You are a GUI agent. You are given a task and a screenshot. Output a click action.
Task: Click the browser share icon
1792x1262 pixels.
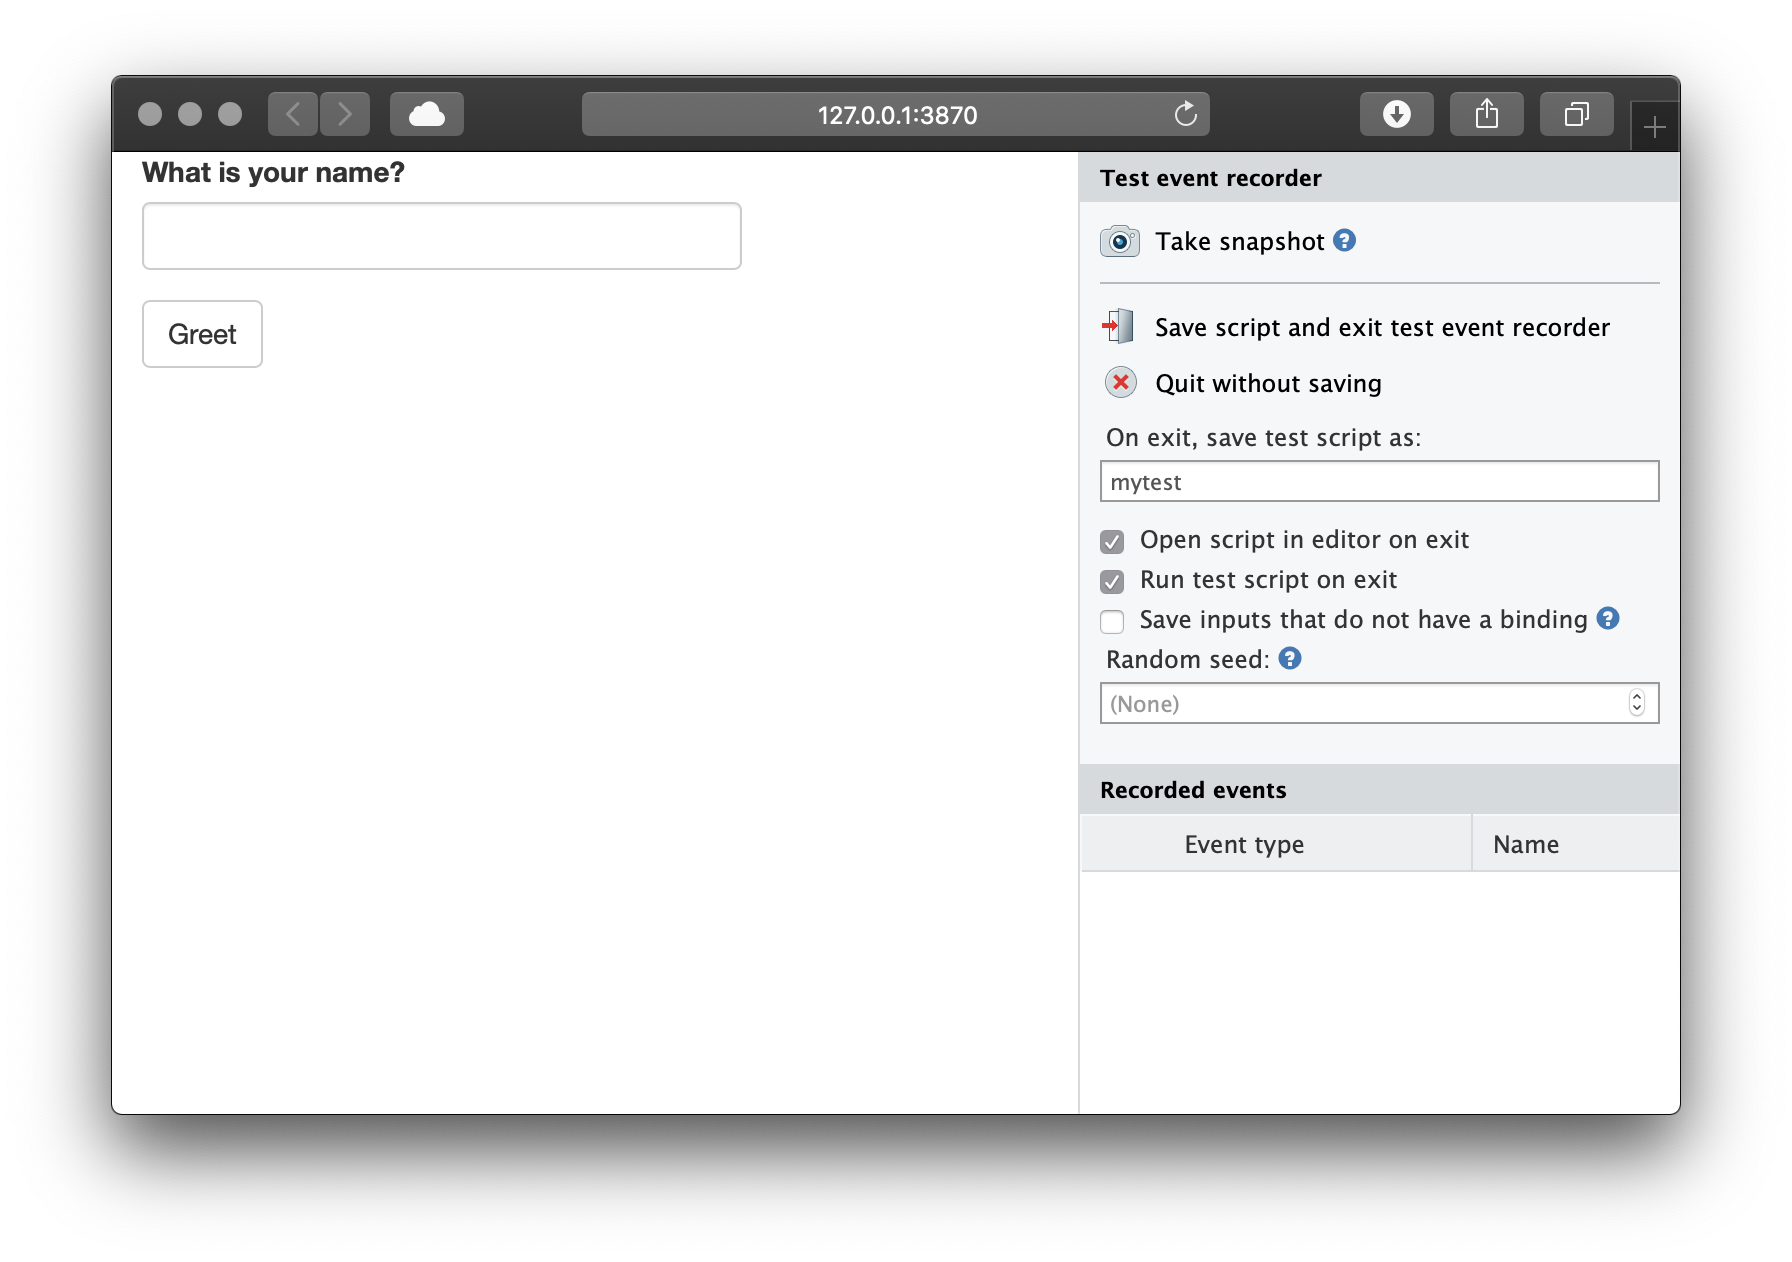pos(1486,115)
